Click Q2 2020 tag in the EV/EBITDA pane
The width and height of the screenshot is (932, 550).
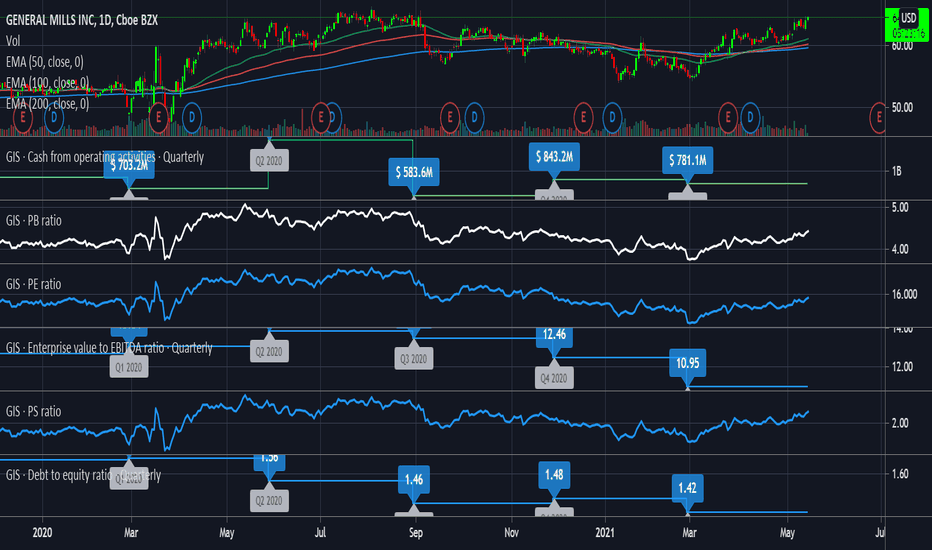[x=269, y=351]
